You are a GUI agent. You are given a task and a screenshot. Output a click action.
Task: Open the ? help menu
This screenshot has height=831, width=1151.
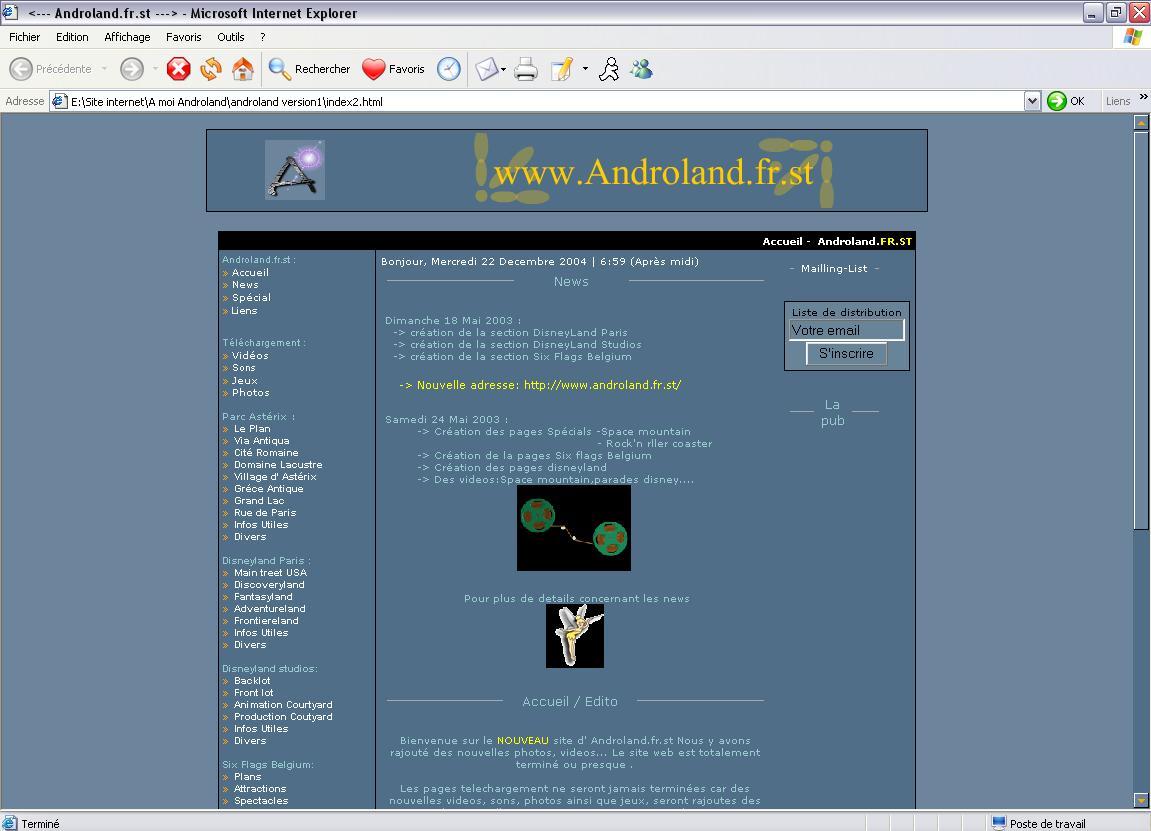tap(263, 37)
